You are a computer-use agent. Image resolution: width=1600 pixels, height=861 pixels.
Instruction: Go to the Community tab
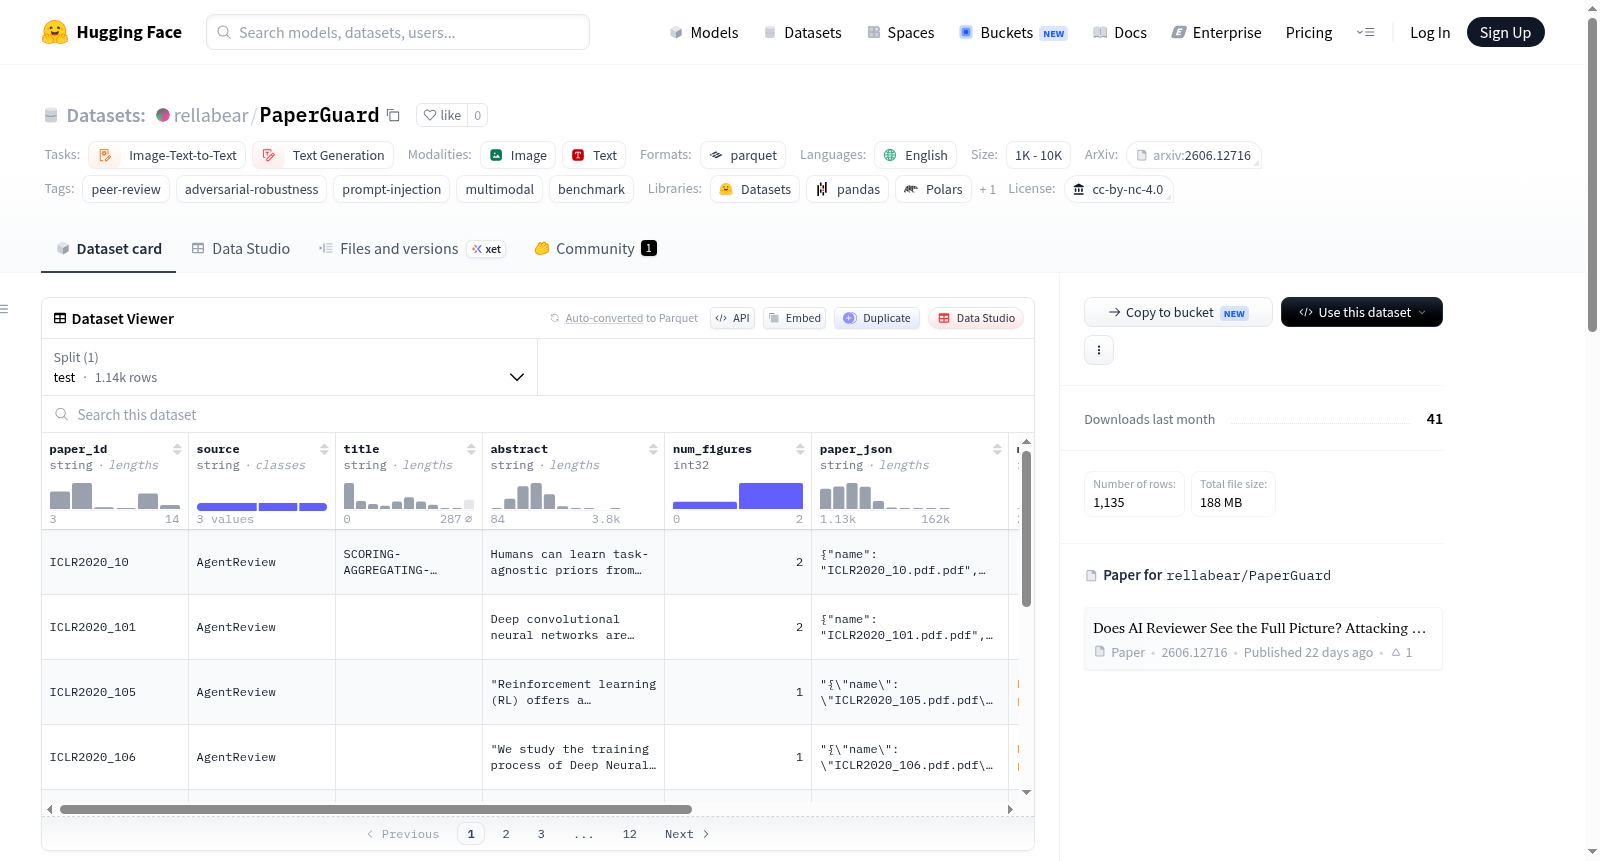pos(595,249)
